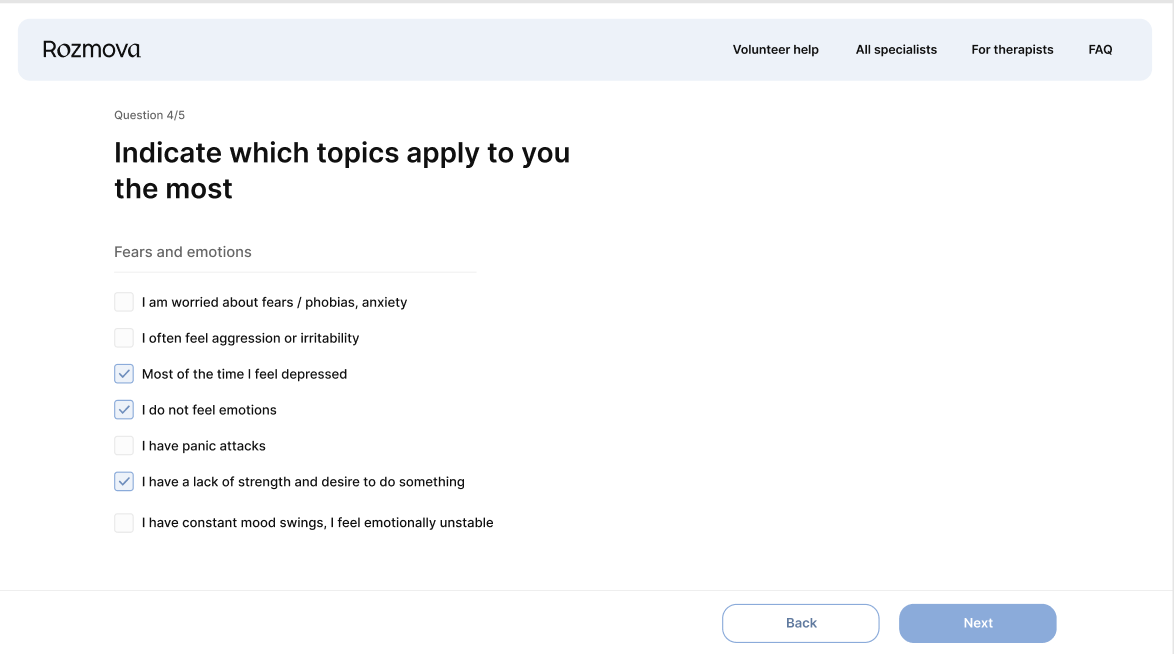
Task: Click the 'I do not feel emotions' label
Action: click(x=209, y=410)
